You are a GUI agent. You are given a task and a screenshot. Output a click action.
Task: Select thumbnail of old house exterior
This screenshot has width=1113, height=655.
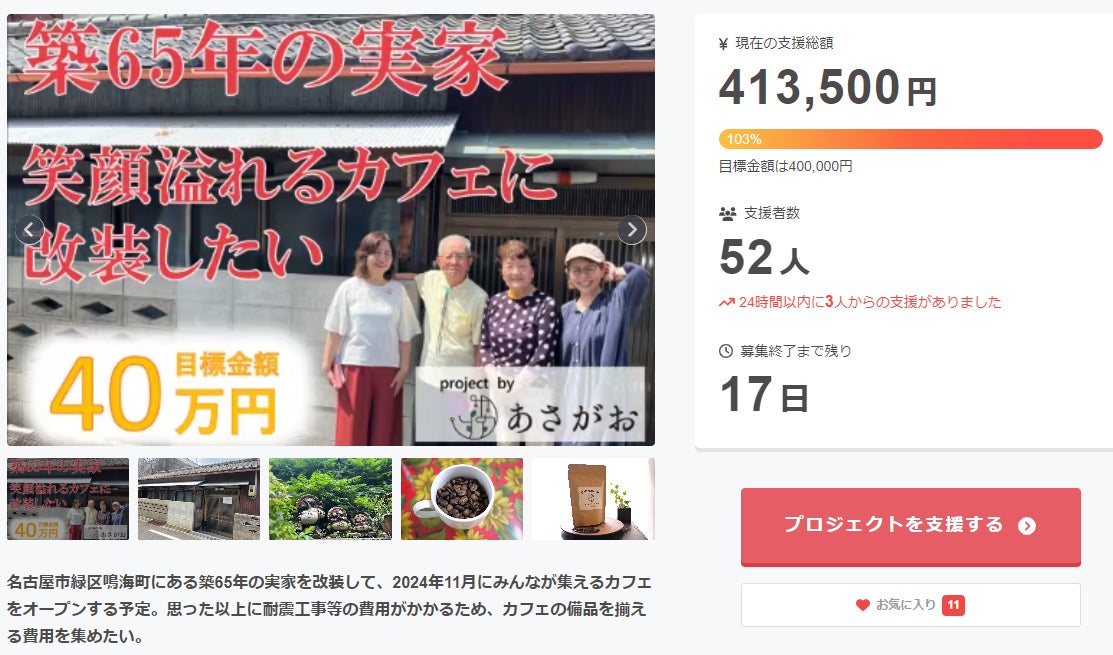[199, 499]
